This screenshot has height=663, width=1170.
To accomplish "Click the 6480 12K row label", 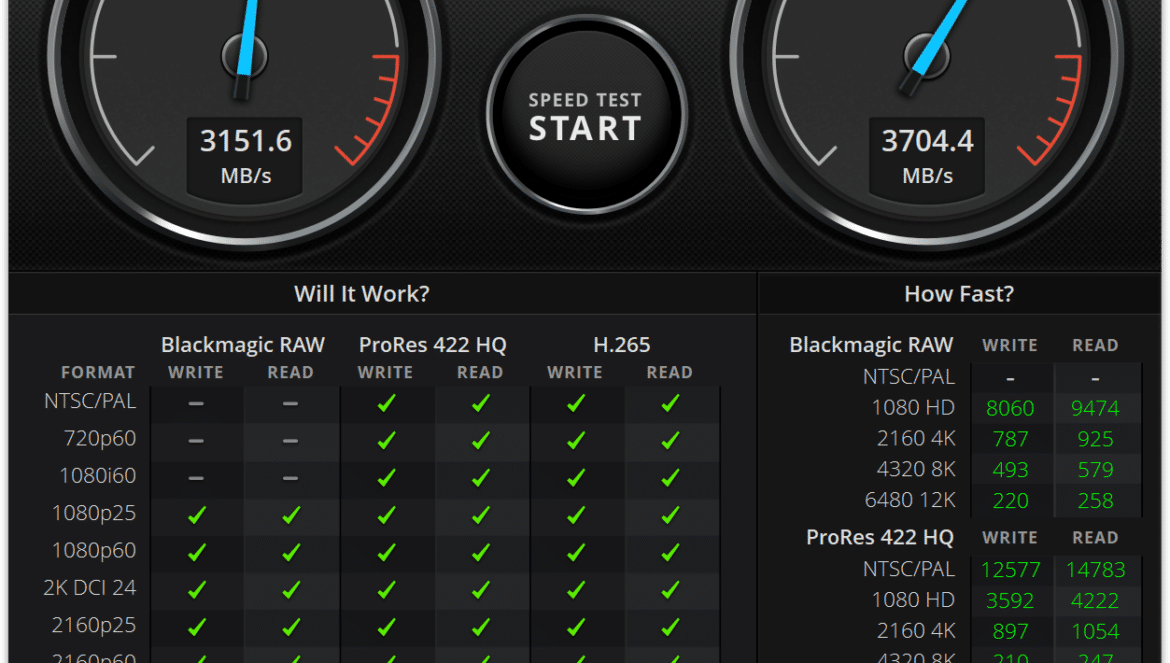I will coord(910,500).
